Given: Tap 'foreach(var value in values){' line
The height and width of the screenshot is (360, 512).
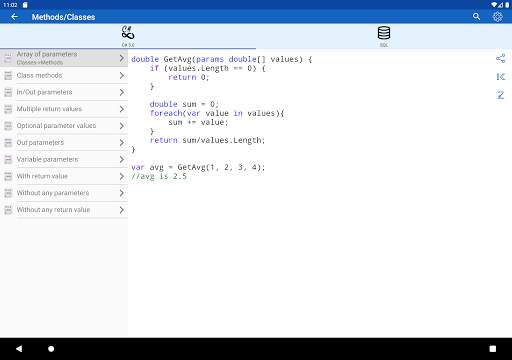Looking at the screenshot, I should tap(217, 113).
